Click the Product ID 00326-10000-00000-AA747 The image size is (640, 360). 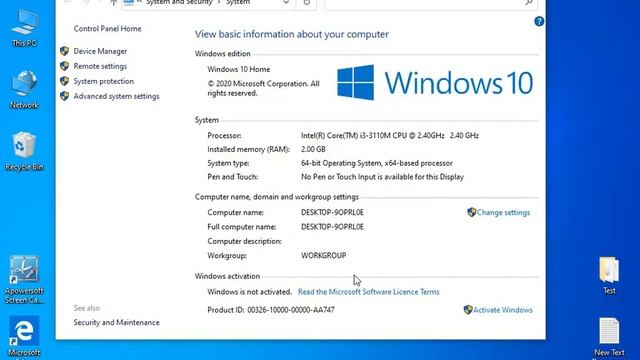271,310
